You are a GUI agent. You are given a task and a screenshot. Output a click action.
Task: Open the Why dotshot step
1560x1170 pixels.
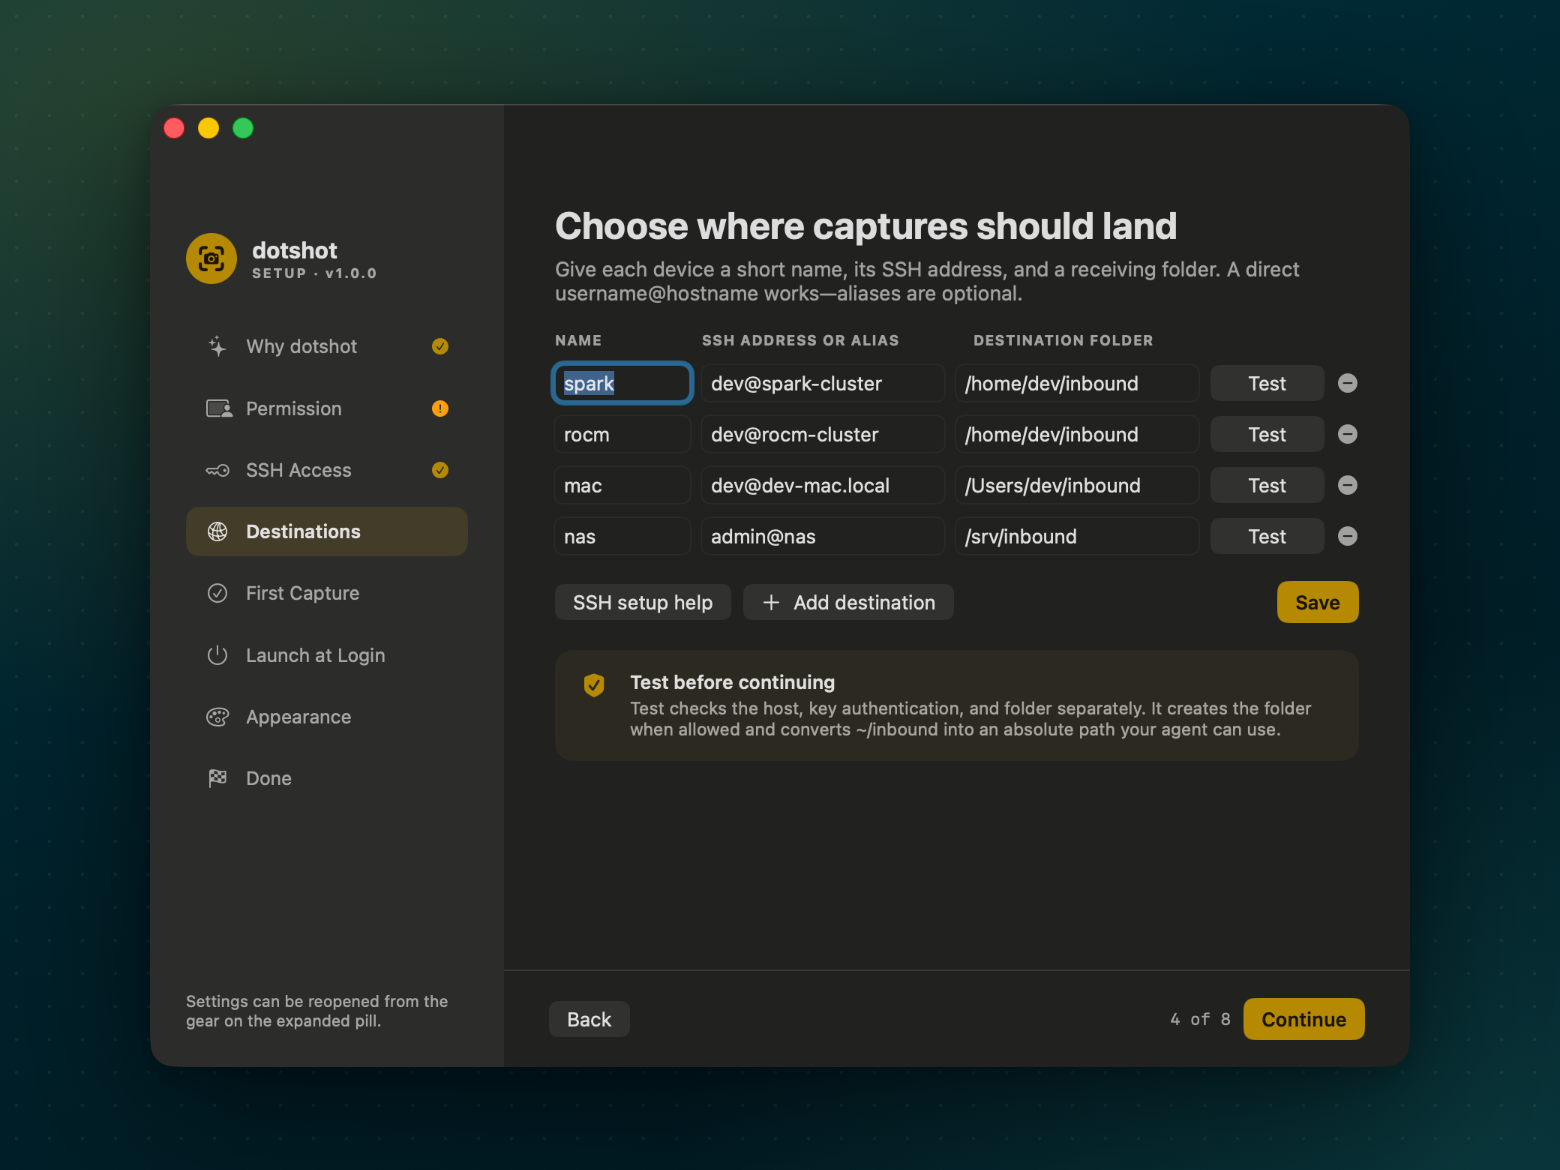[x=327, y=346]
